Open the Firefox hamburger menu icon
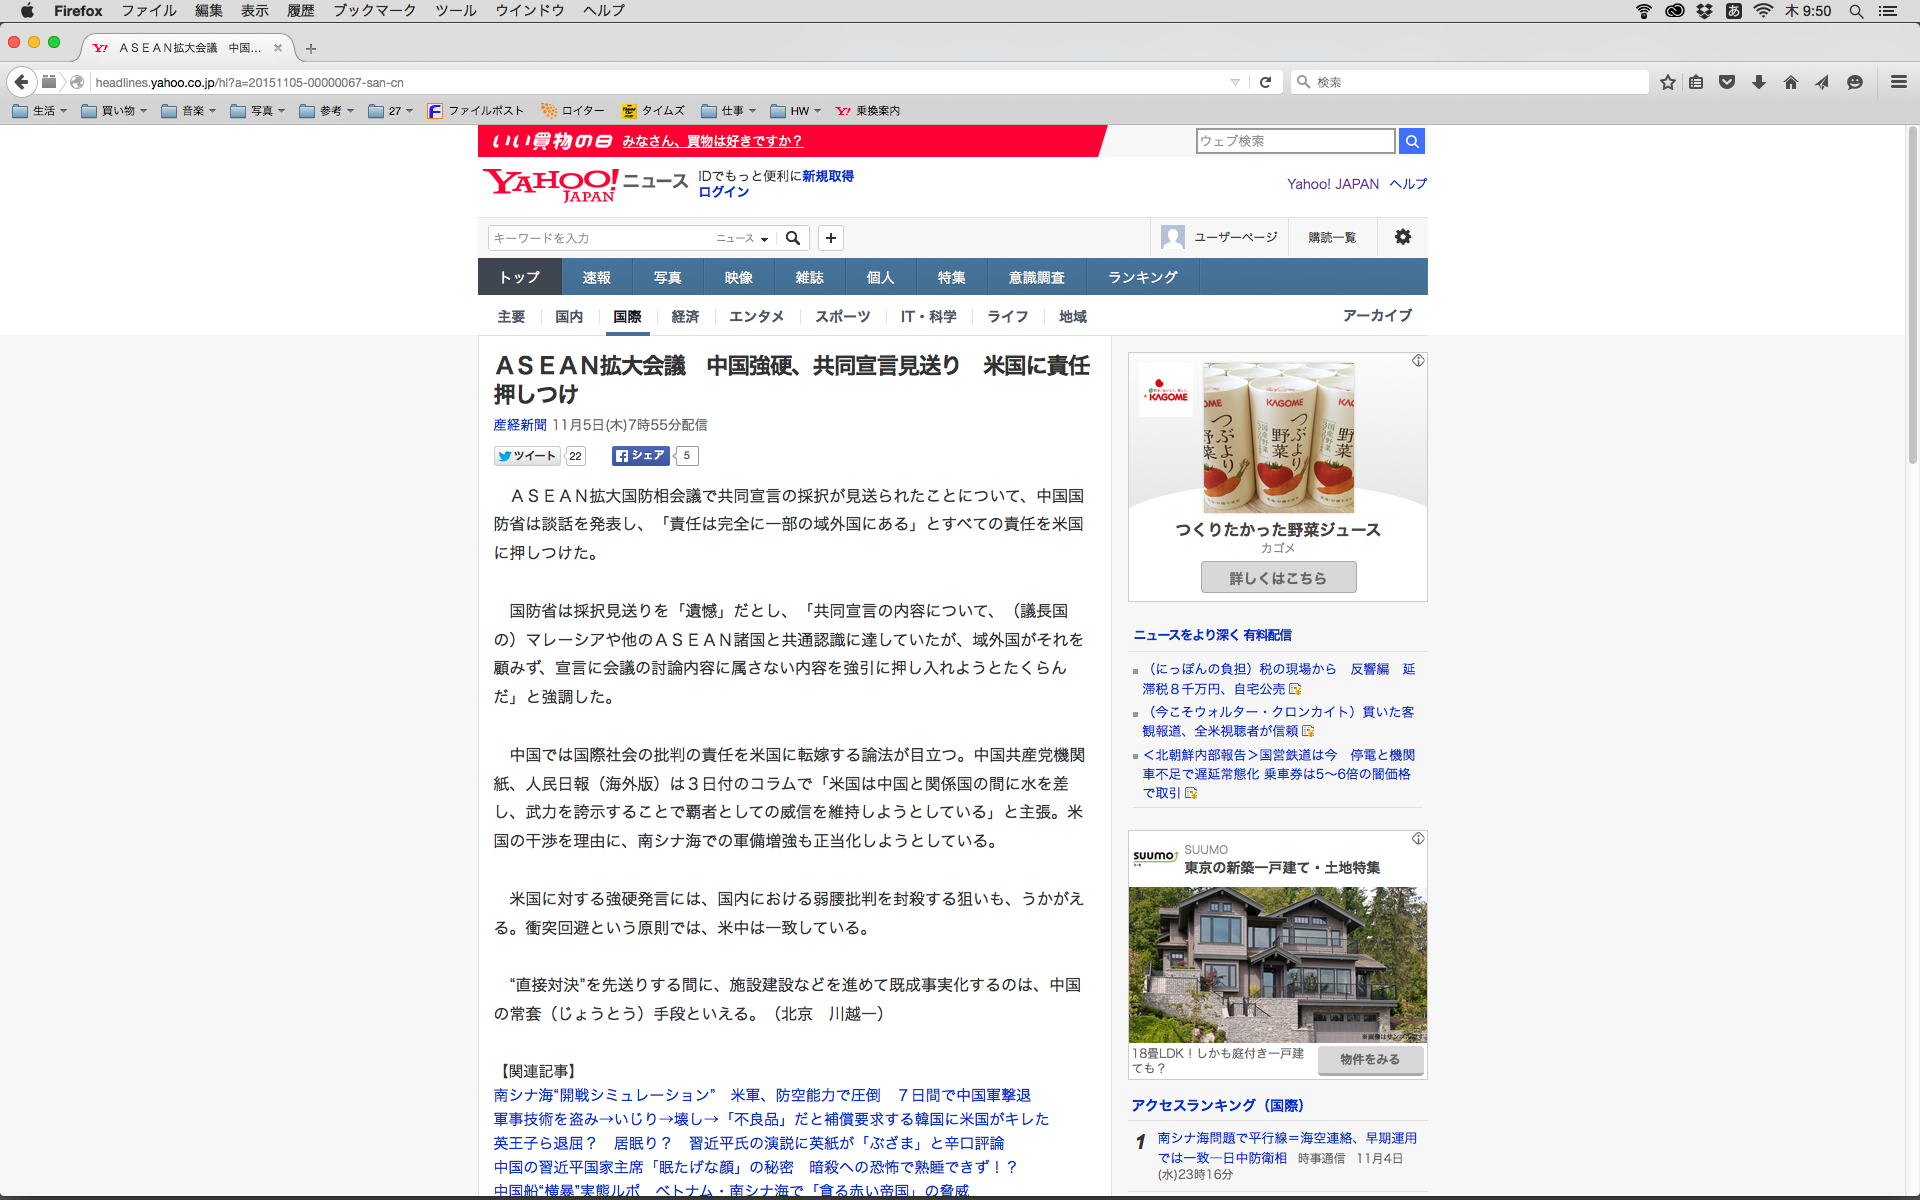Screen dimensions: 1920x1200 point(1898,82)
